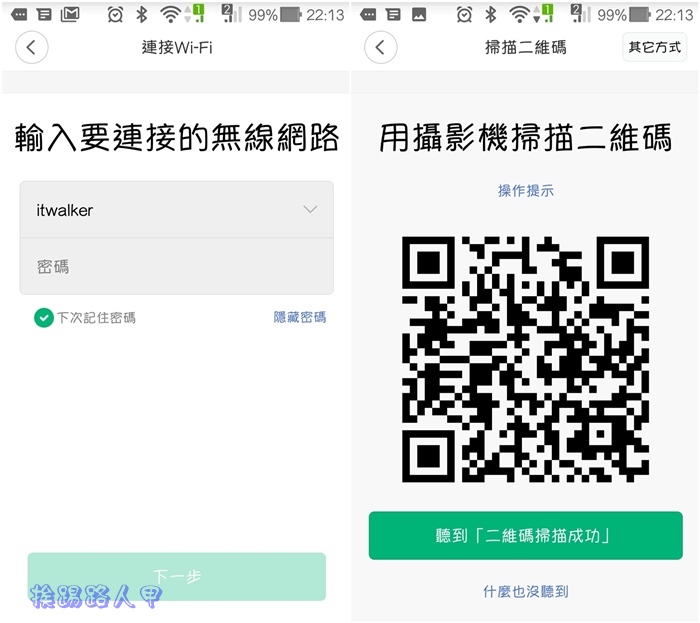Tap the alarm clock icon in the right status bar
Screen dimensions: 700x623
click(x=464, y=15)
